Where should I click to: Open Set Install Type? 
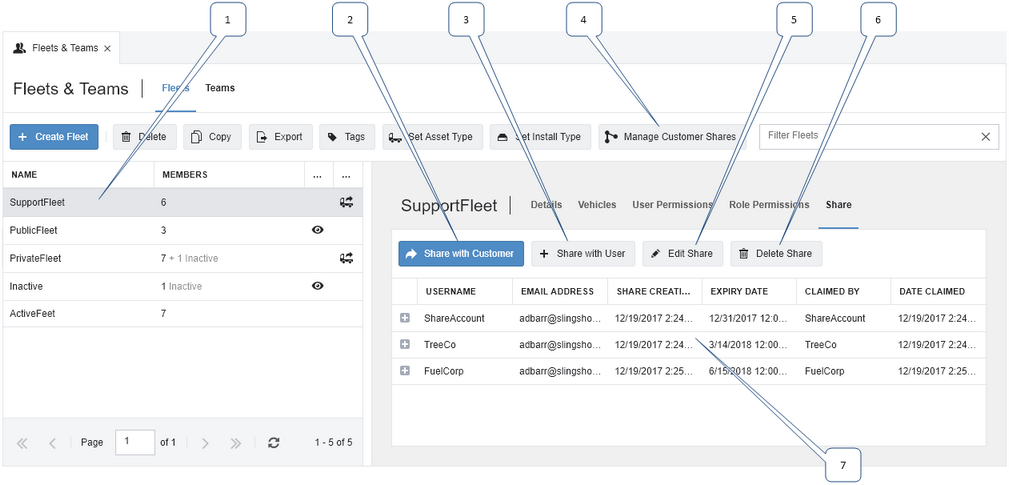click(x=540, y=137)
